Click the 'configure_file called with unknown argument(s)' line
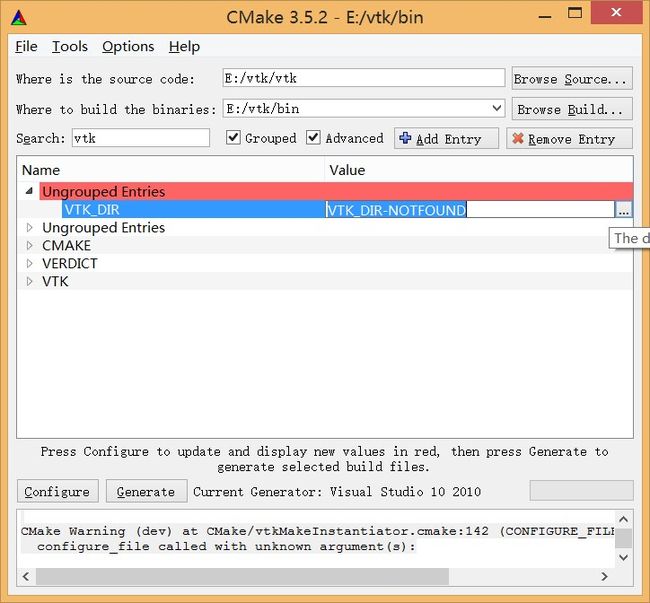 226,546
